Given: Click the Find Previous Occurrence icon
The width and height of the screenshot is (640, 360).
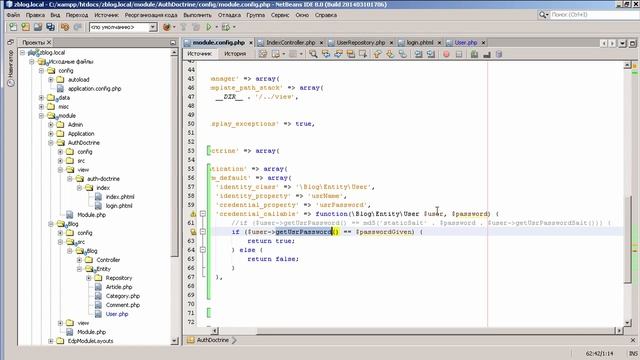Looking at the screenshot, I should tap(326, 54).
